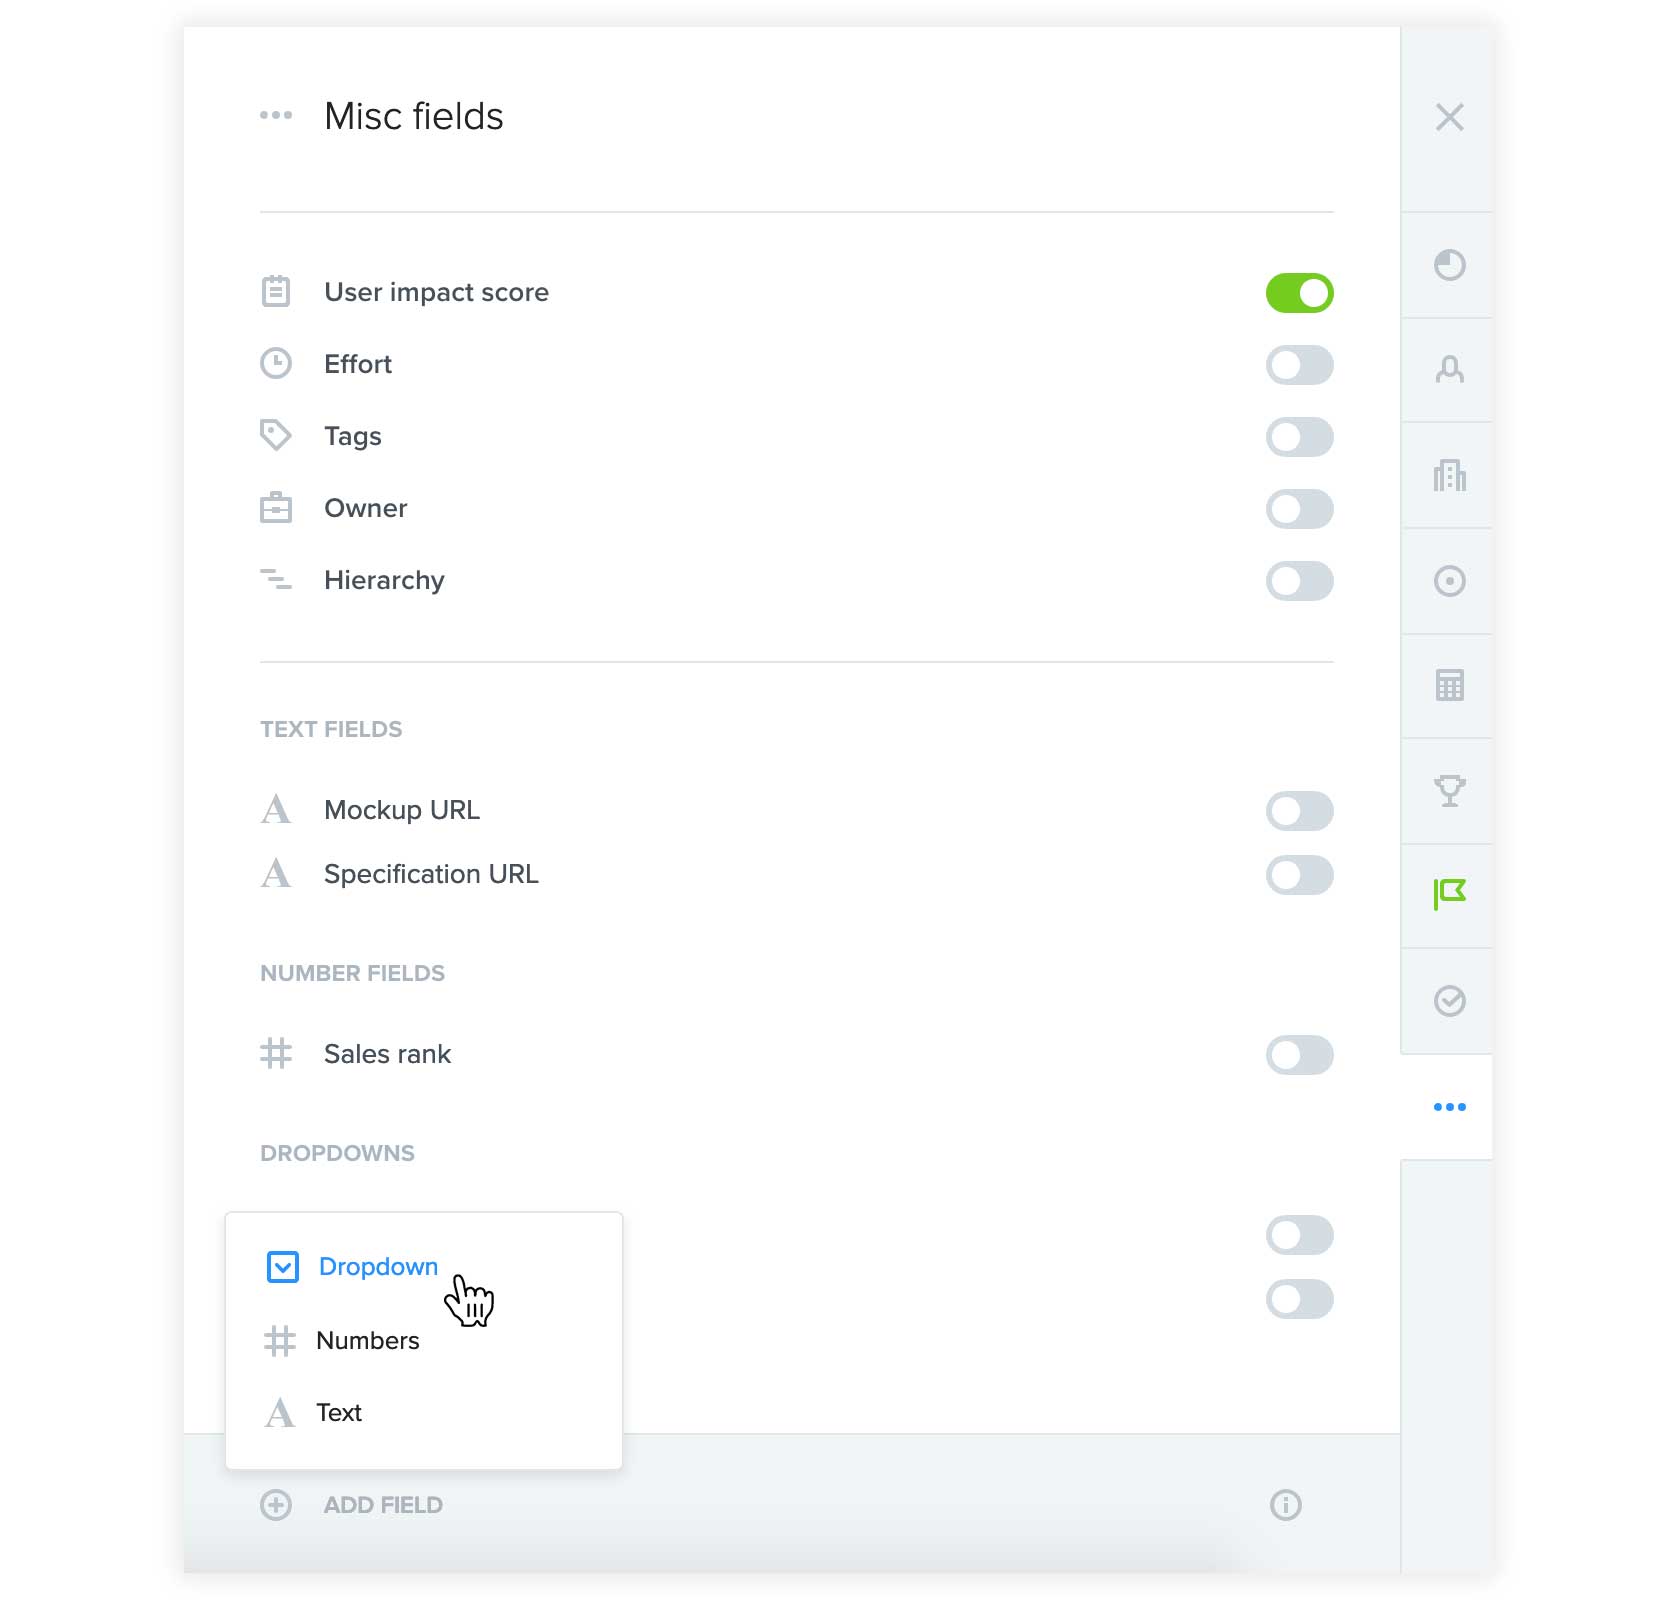Click the ADD FIELD button
Viewport: 1676px width, 1600px height.
click(351, 1505)
